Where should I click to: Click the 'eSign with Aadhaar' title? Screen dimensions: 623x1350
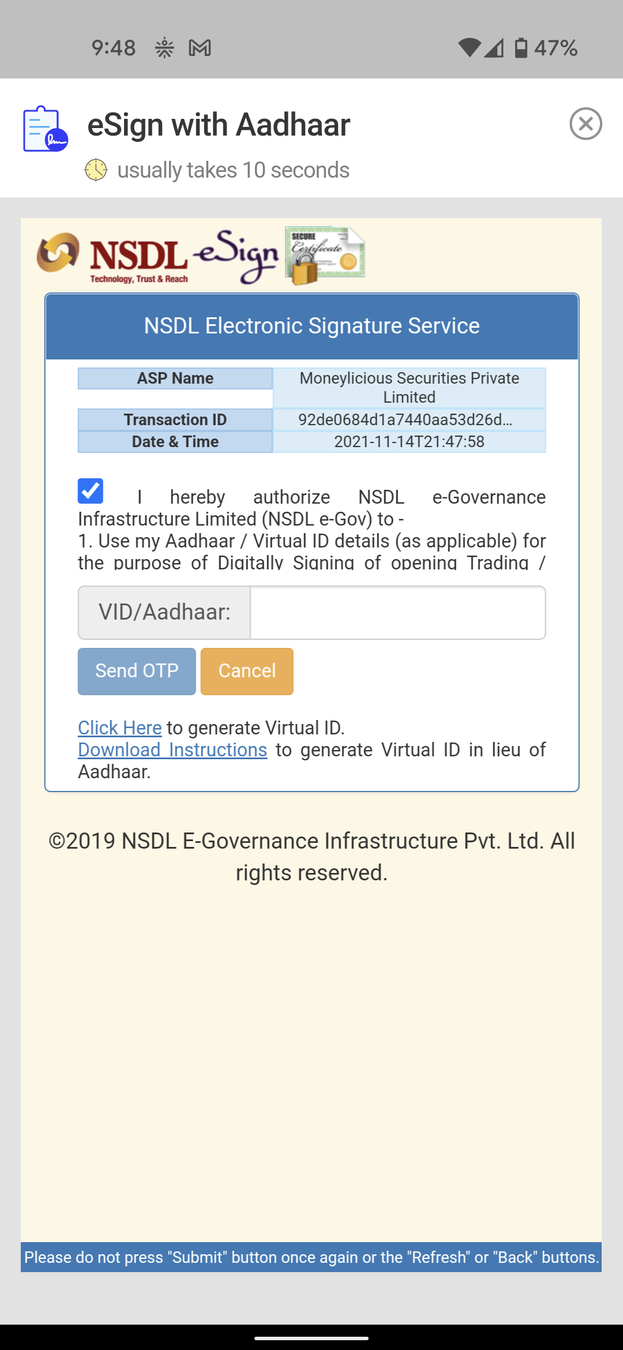point(219,125)
